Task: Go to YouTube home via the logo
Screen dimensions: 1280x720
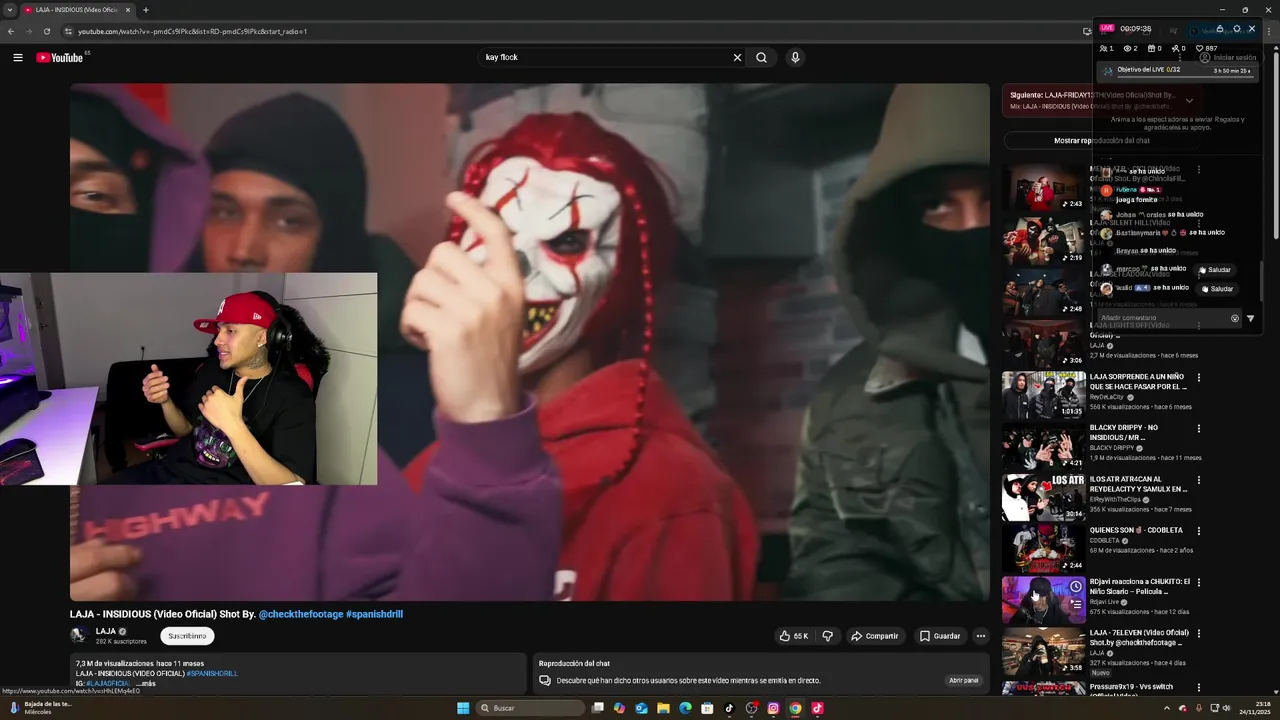Action: tap(60, 57)
